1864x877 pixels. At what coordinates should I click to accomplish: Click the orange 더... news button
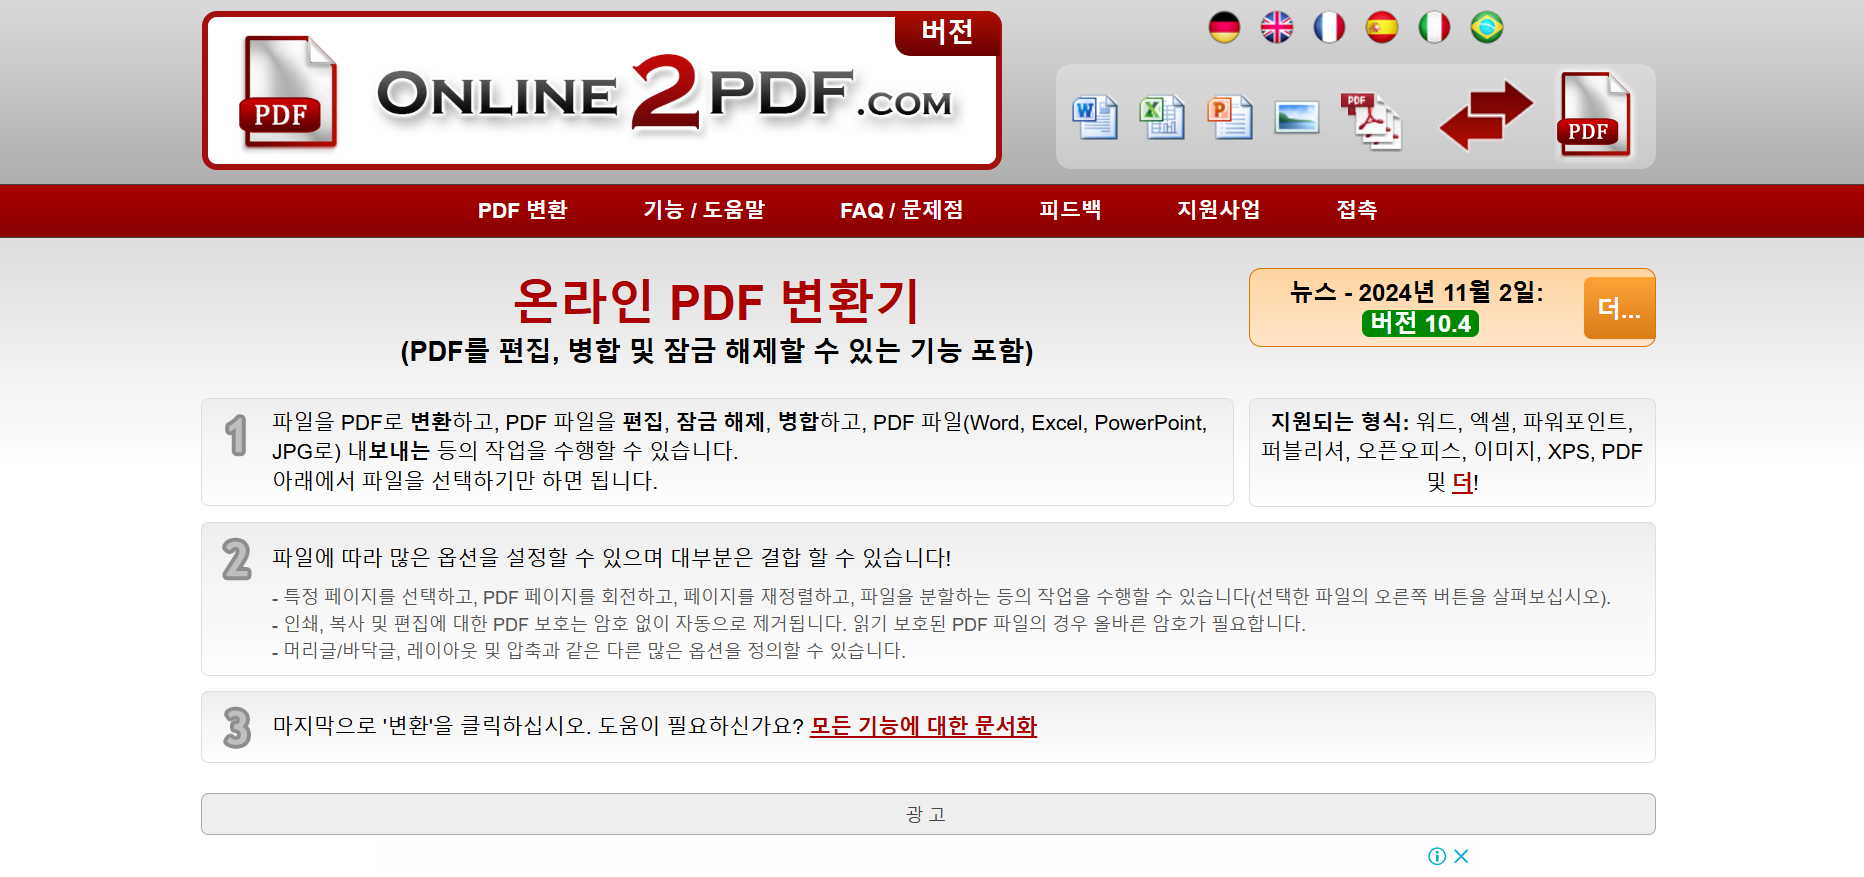point(1619,308)
